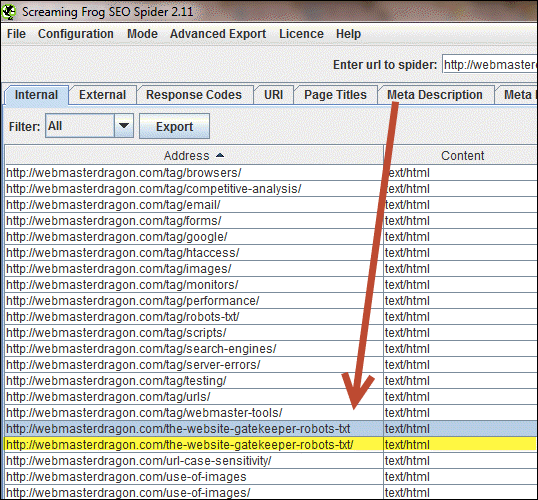Switch to the URI tab
The width and height of the screenshot is (538, 500).
tap(273, 95)
